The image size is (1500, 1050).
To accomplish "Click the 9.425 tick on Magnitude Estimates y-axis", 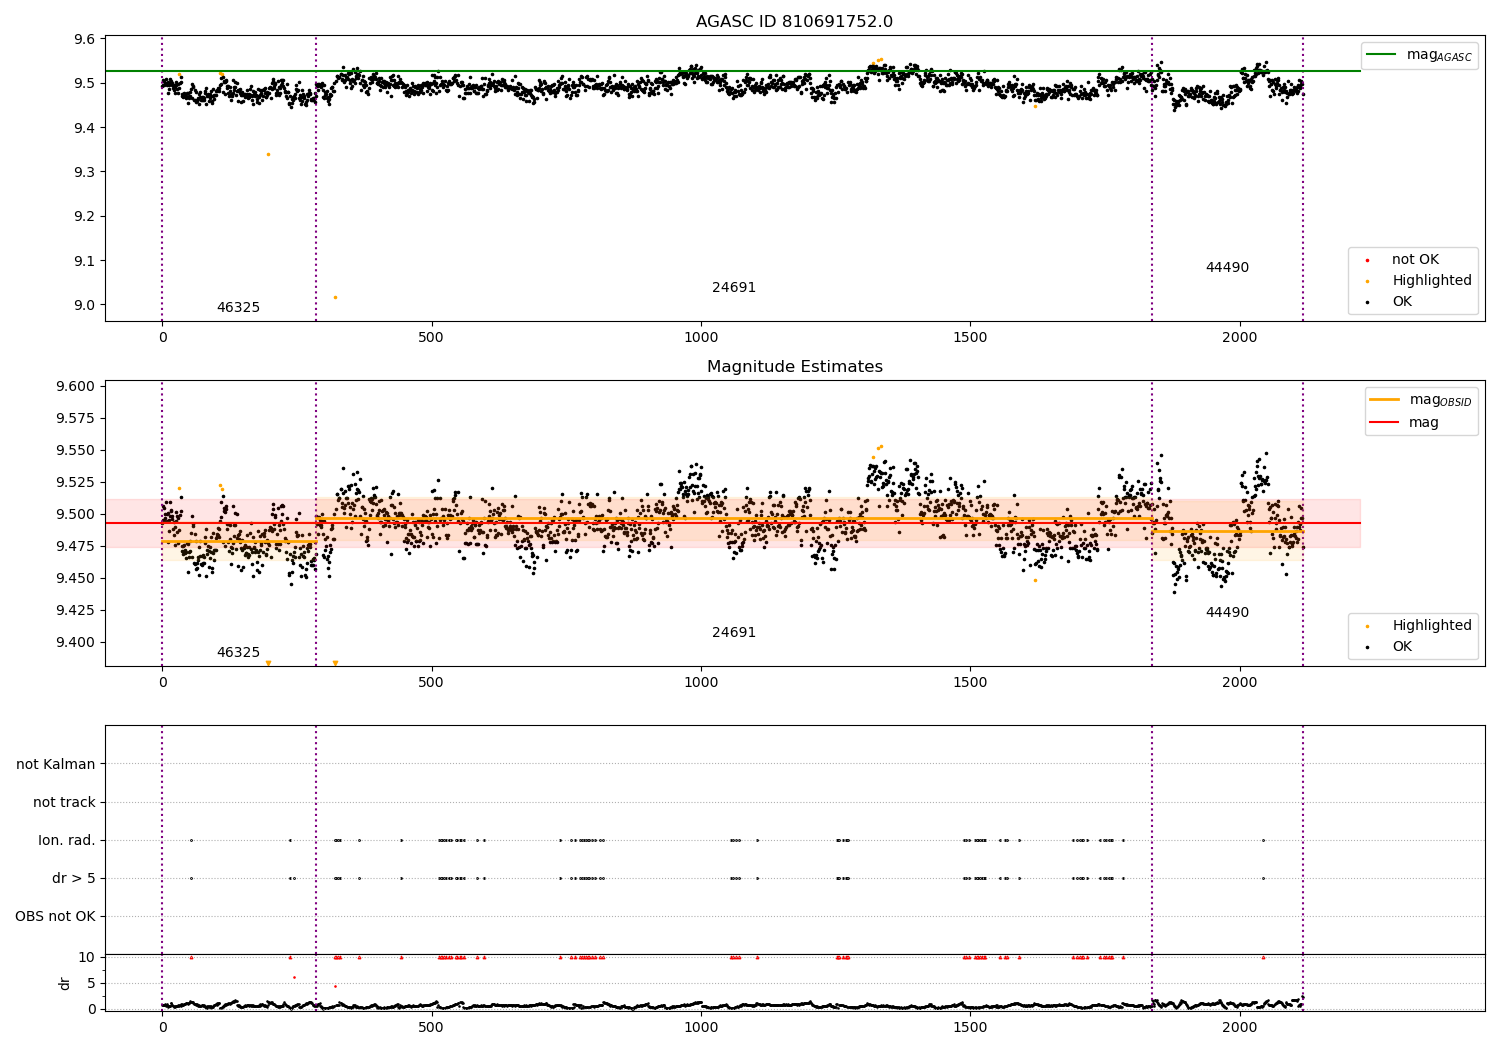I will click(75, 611).
